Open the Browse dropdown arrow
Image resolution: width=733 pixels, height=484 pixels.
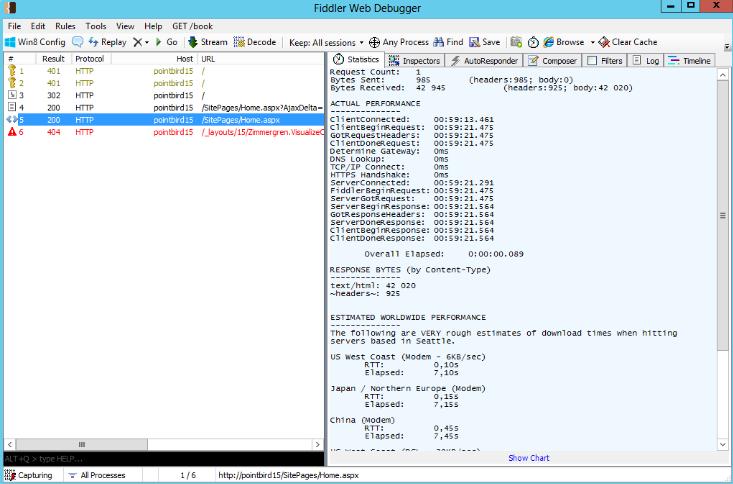pos(592,43)
